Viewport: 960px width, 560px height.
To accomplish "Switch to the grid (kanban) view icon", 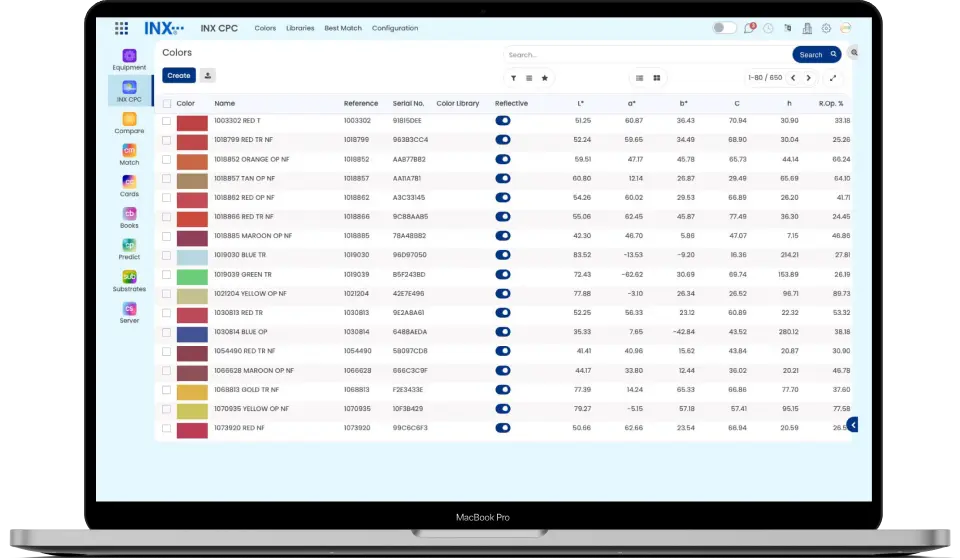I will click(657, 77).
